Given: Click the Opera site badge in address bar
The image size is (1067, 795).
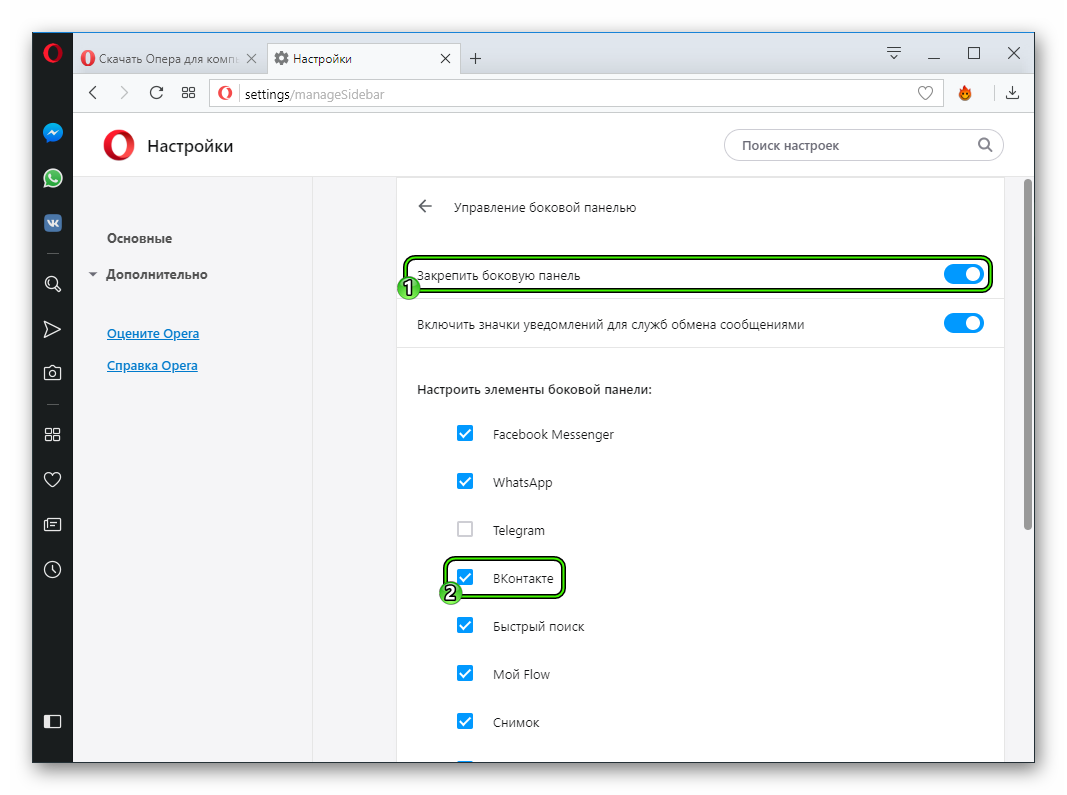Looking at the screenshot, I should 225,93.
